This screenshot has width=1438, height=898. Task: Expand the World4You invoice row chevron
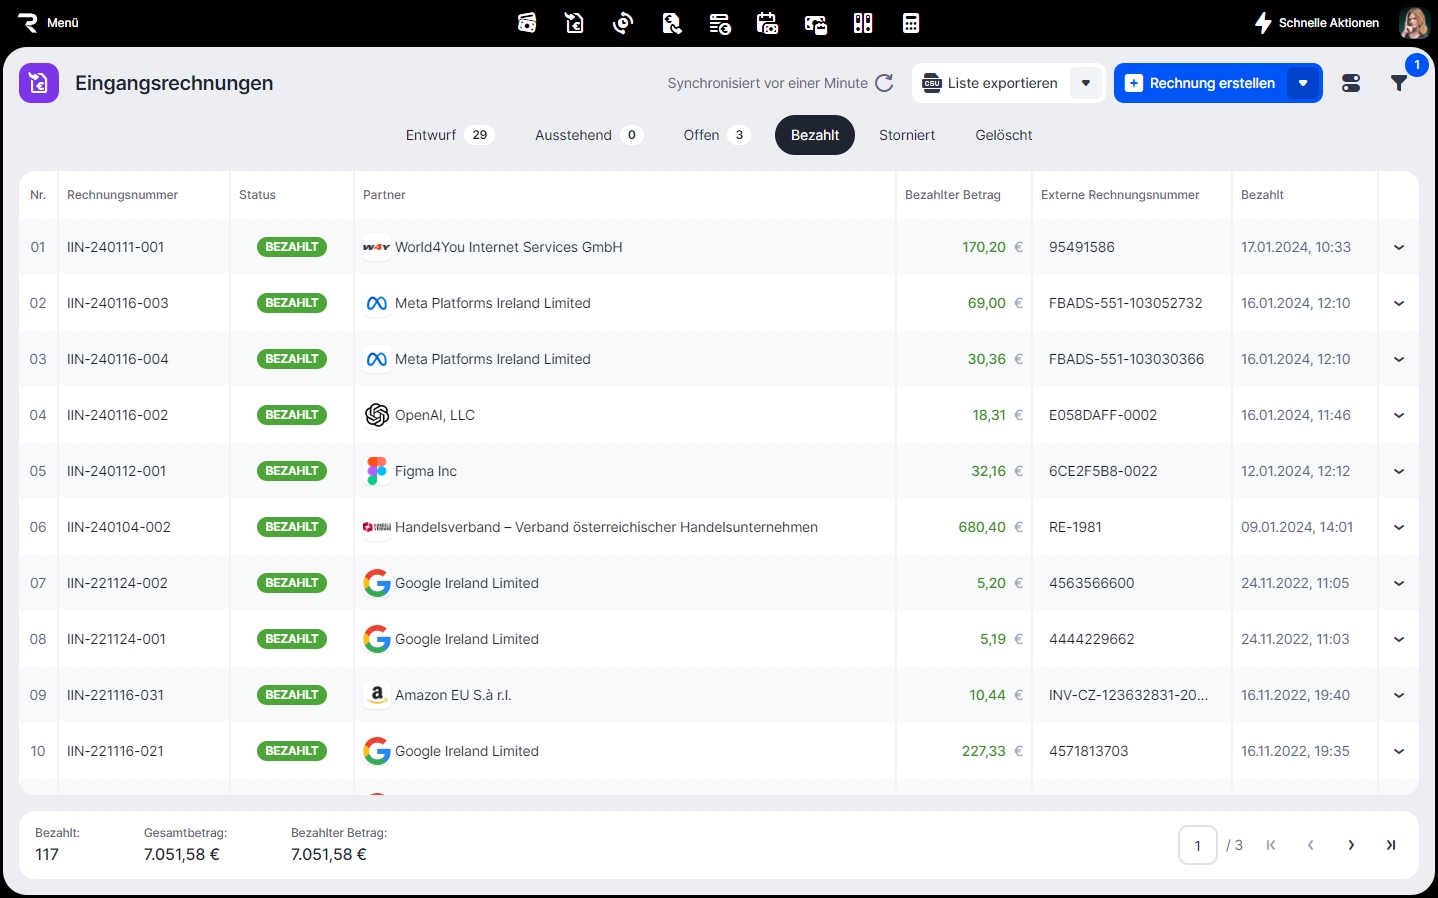click(x=1399, y=247)
